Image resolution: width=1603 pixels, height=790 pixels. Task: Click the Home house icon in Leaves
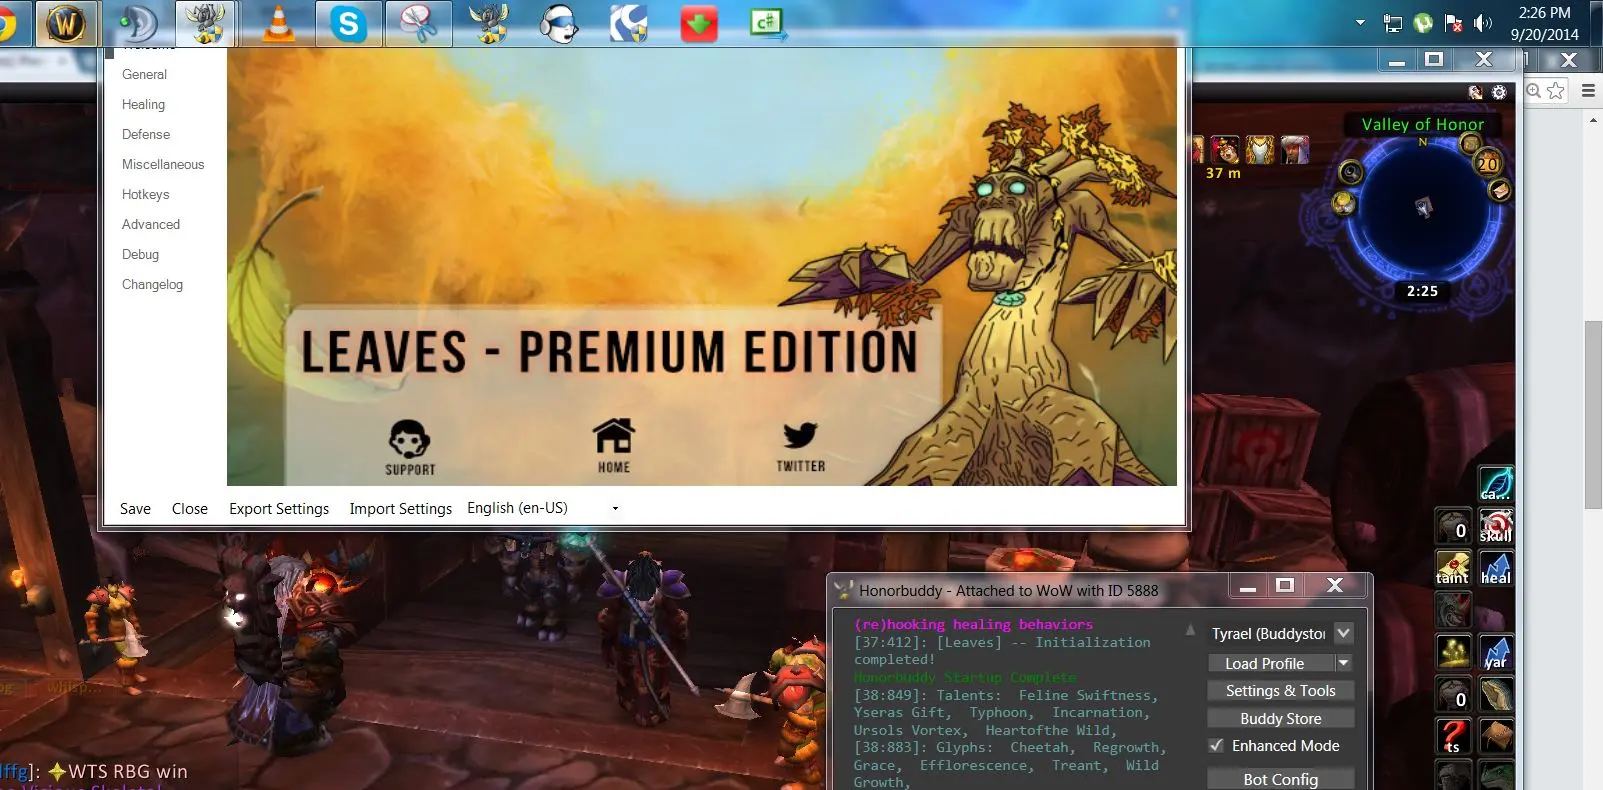tap(613, 446)
